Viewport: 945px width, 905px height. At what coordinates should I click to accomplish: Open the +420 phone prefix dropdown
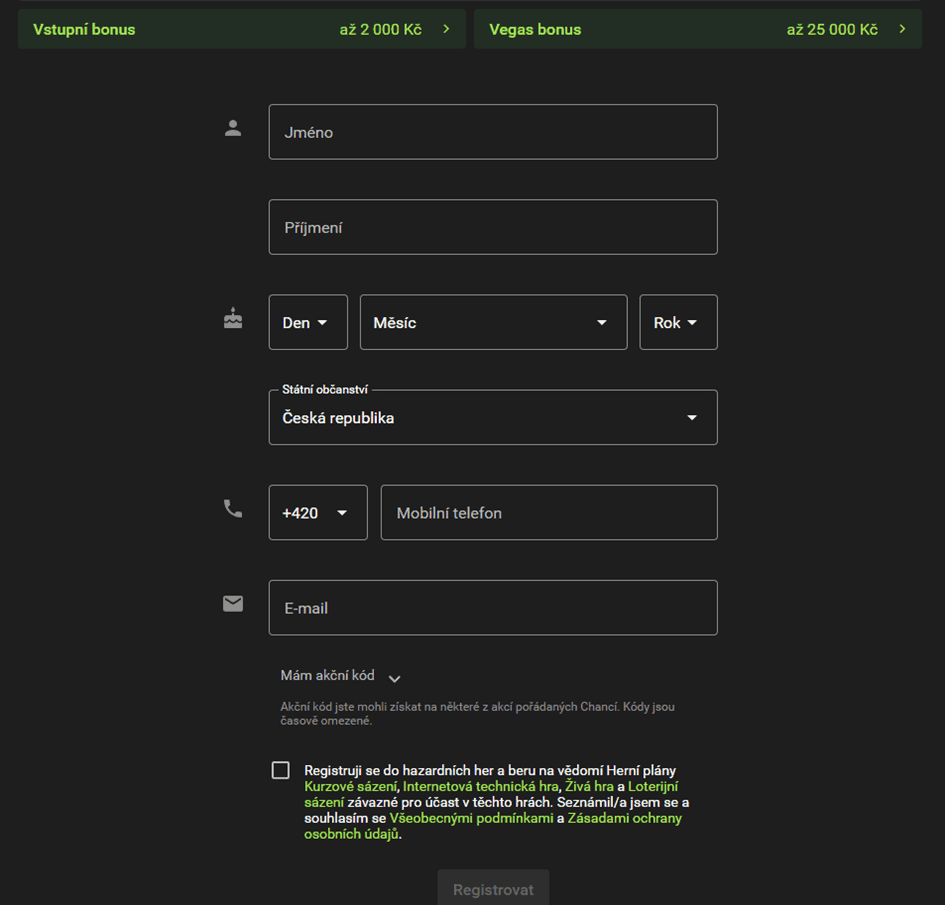(x=318, y=513)
